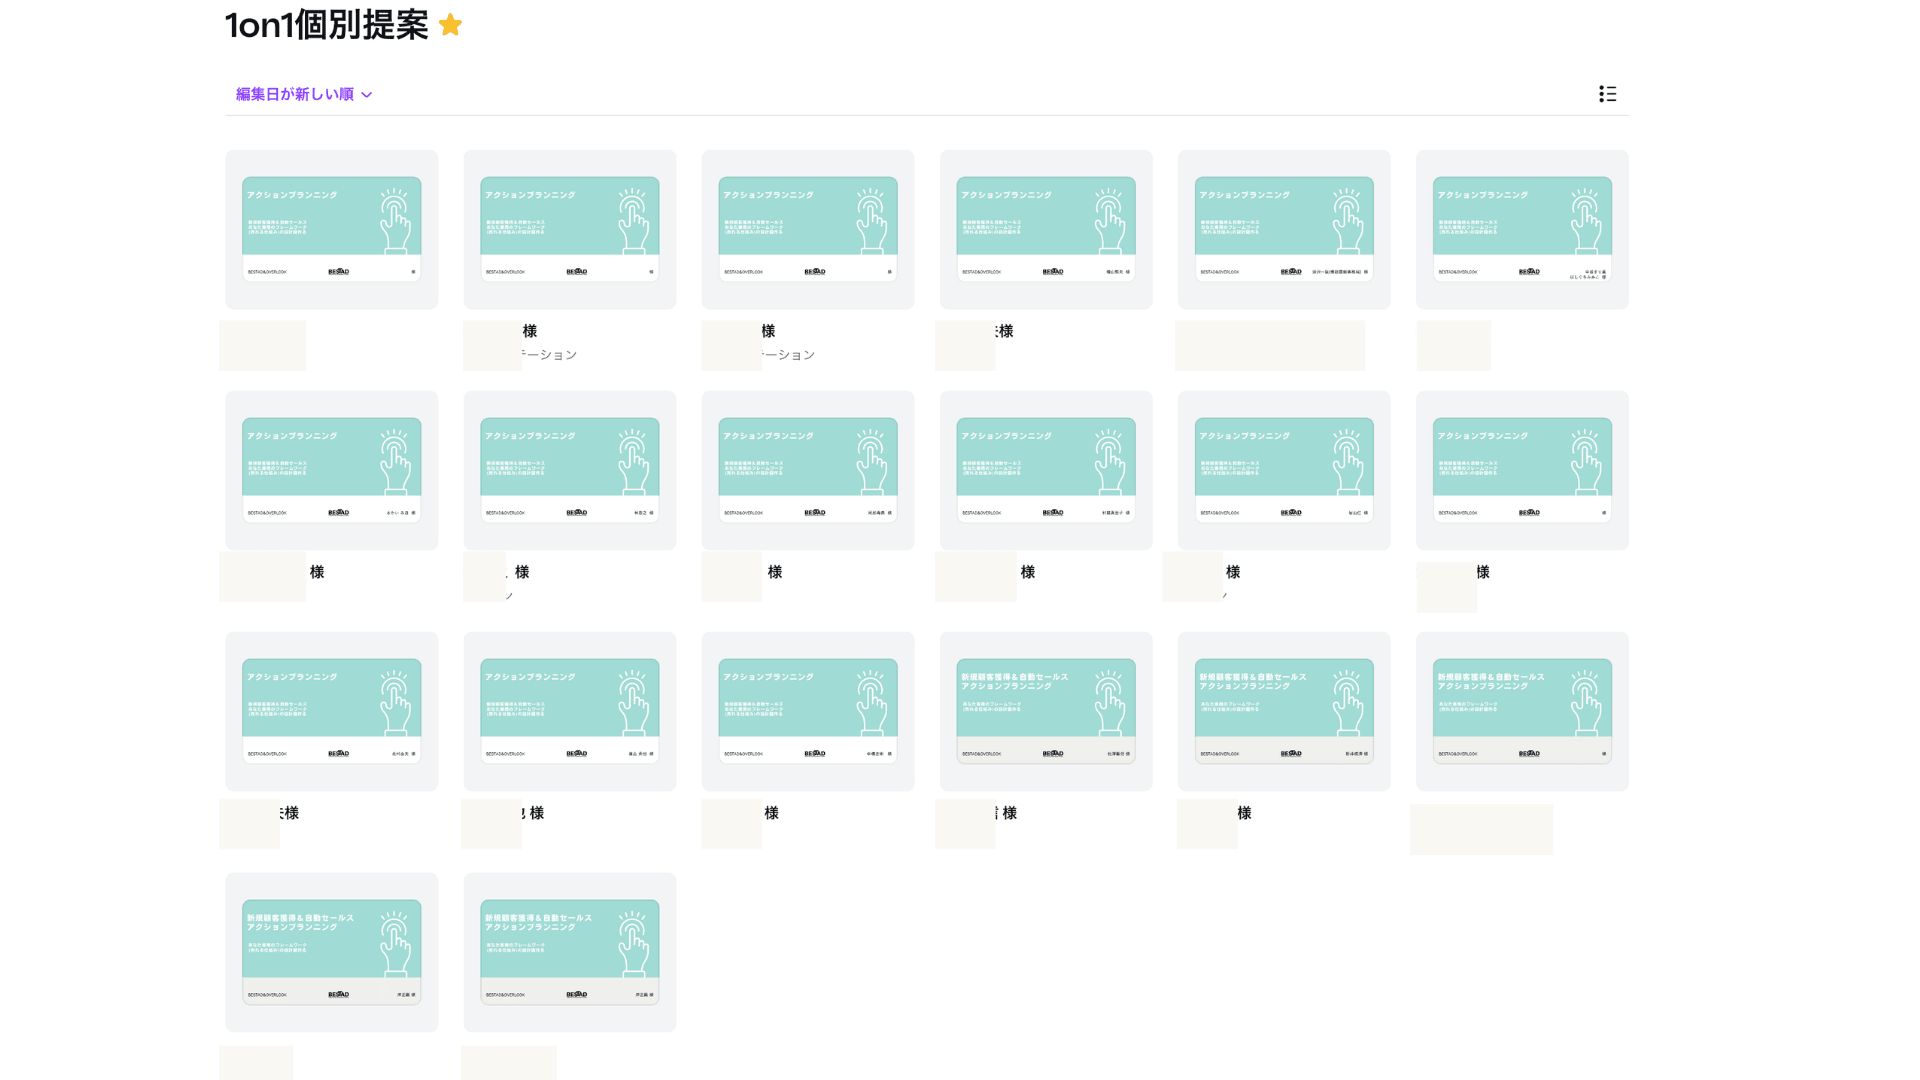The height and width of the screenshot is (1080, 1920).
Task: Open first thumbnail in the second row
Action: (332, 470)
